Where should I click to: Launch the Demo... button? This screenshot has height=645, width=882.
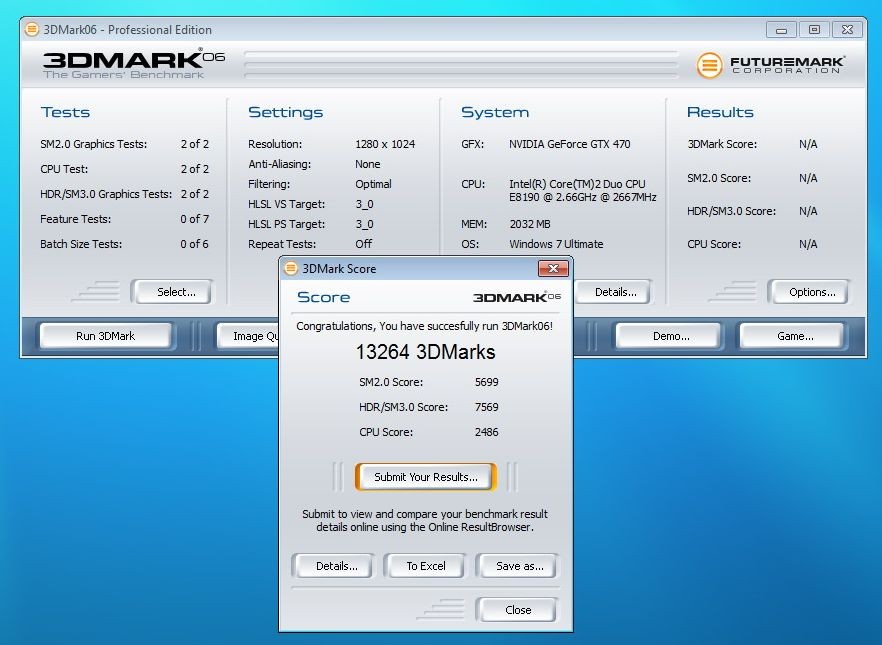668,336
